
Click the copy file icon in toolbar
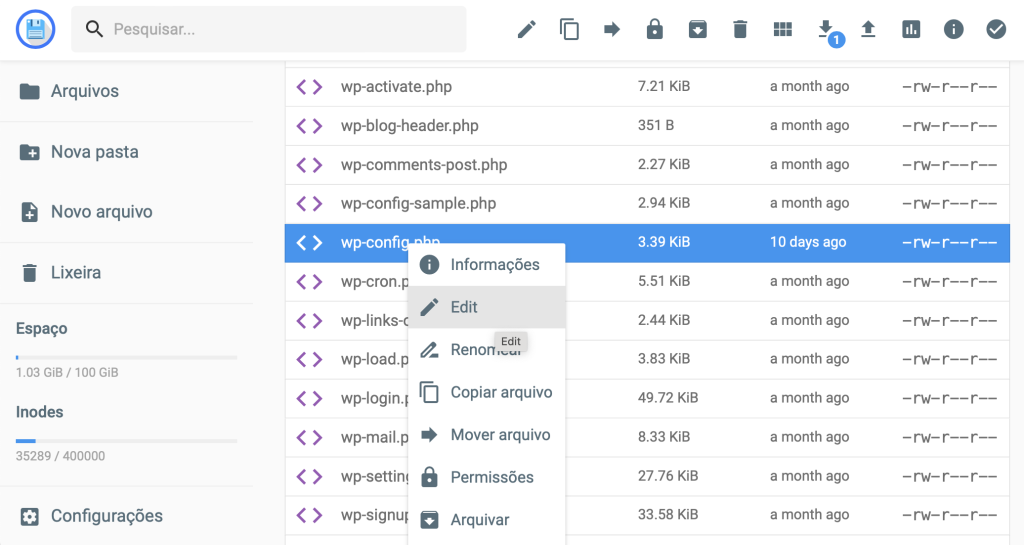[x=569, y=29]
